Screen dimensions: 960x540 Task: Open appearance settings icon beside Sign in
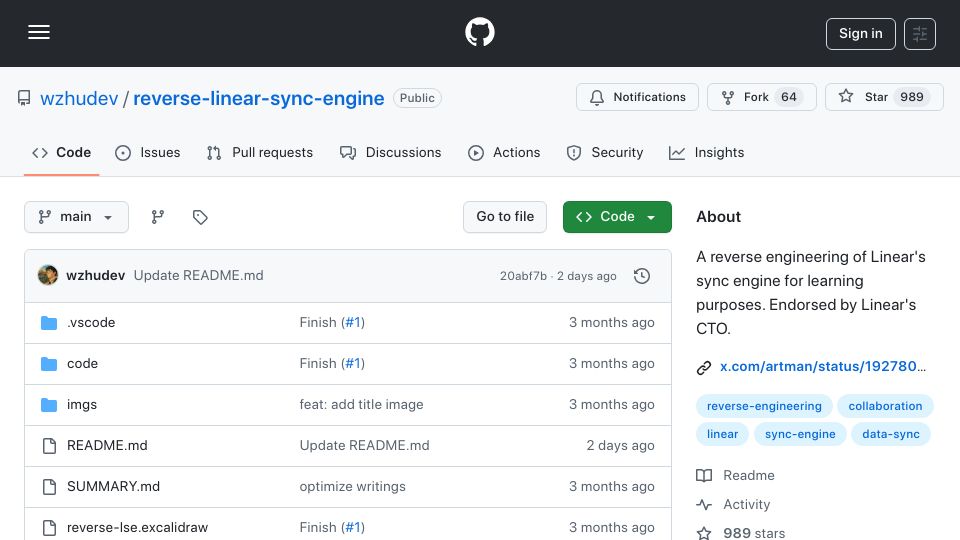920,34
